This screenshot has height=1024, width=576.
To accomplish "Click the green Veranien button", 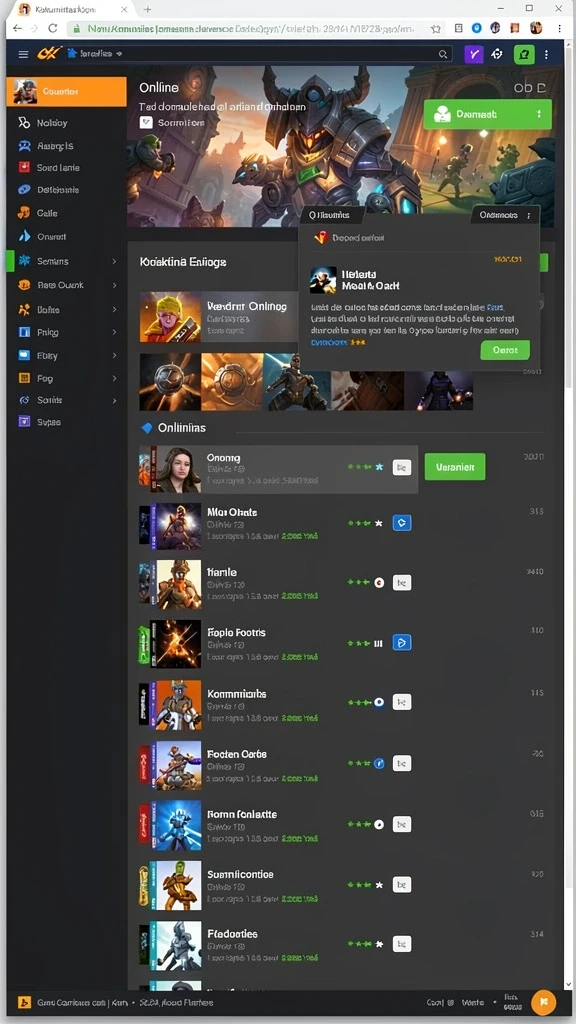I will 455,467.
